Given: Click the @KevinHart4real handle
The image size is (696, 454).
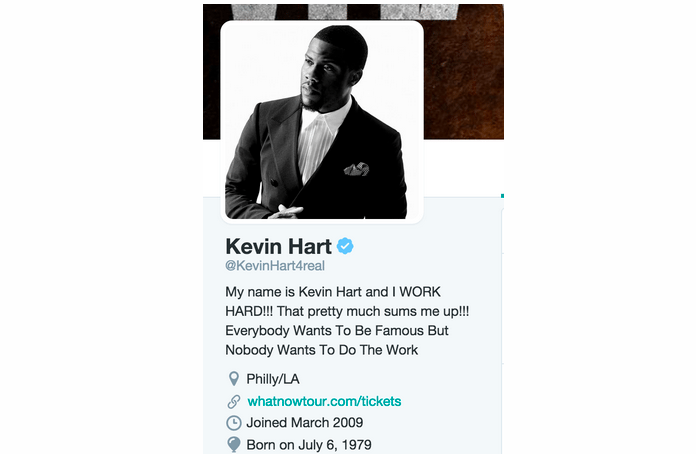Looking at the screenshot, I should pos(275,266).
